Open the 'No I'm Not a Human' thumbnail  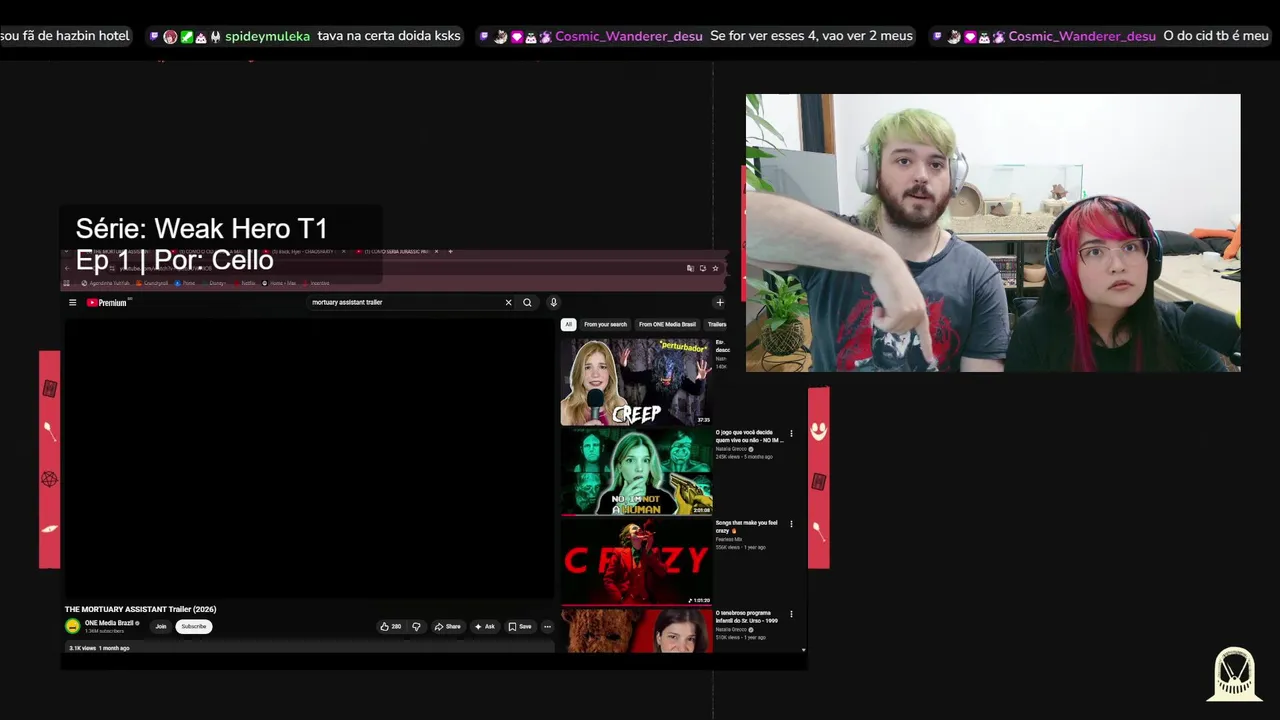click(636, 471)
